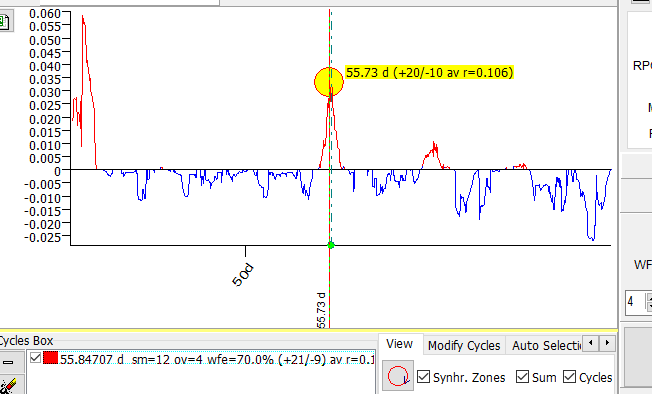The image size is (652, 394).
Task: Click the vertical 55.73 d cursor label
Action: coord(321,310)
